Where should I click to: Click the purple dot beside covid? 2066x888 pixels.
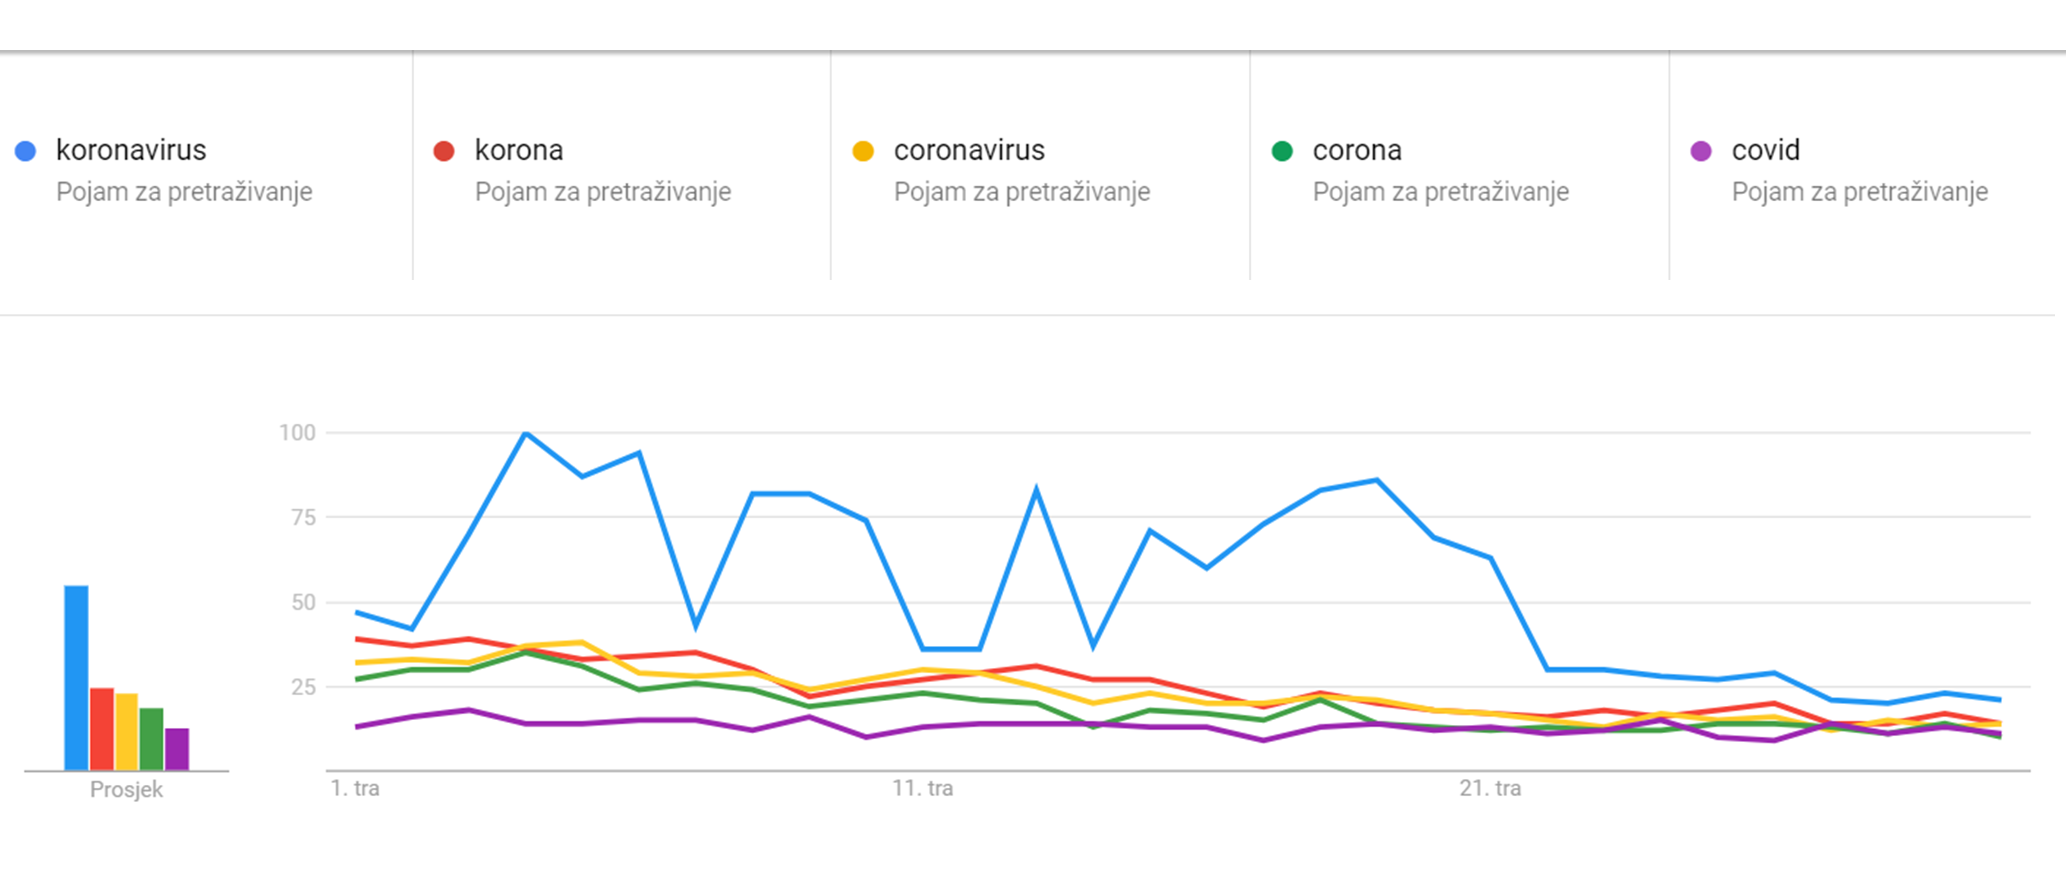click(1701, 151)
